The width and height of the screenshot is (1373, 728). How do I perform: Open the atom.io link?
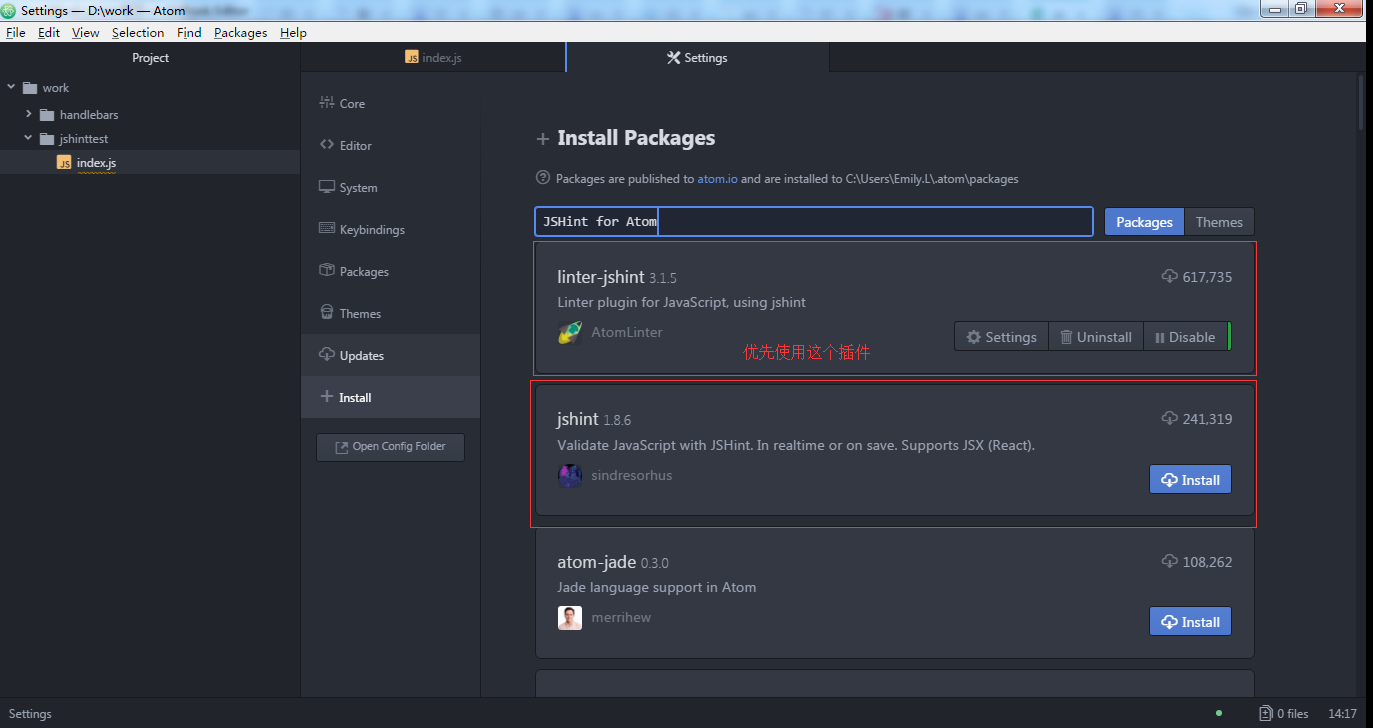(717, 179)
